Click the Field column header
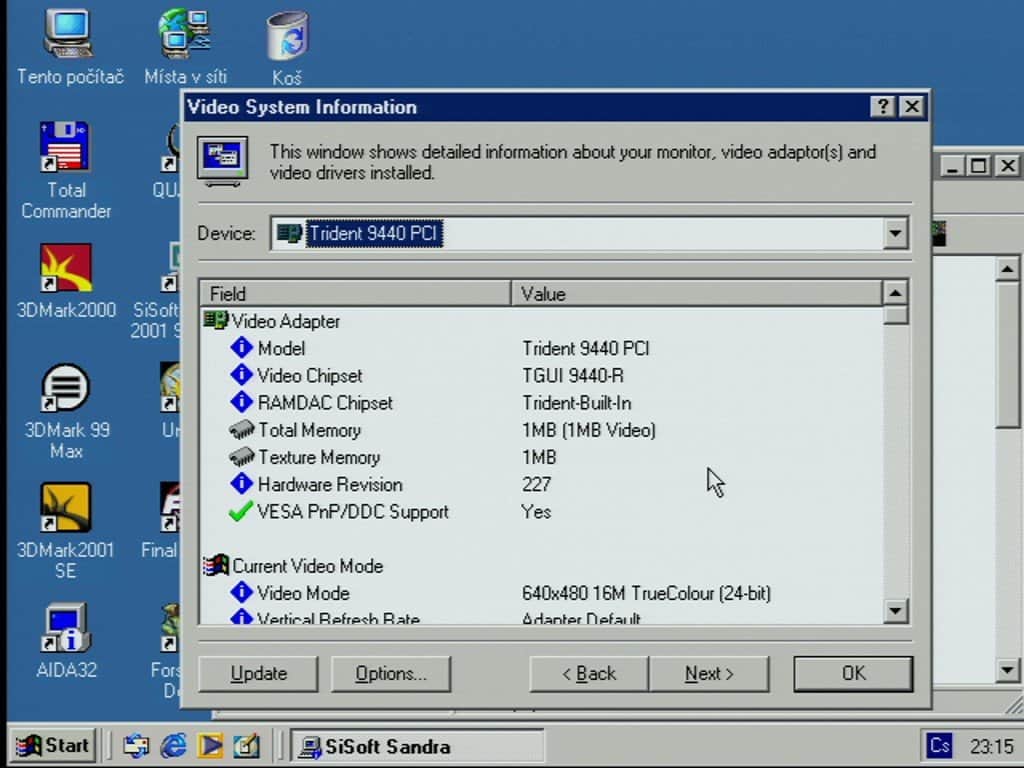The height and width of the screenshot is (768, 1024). coord(355,293)
